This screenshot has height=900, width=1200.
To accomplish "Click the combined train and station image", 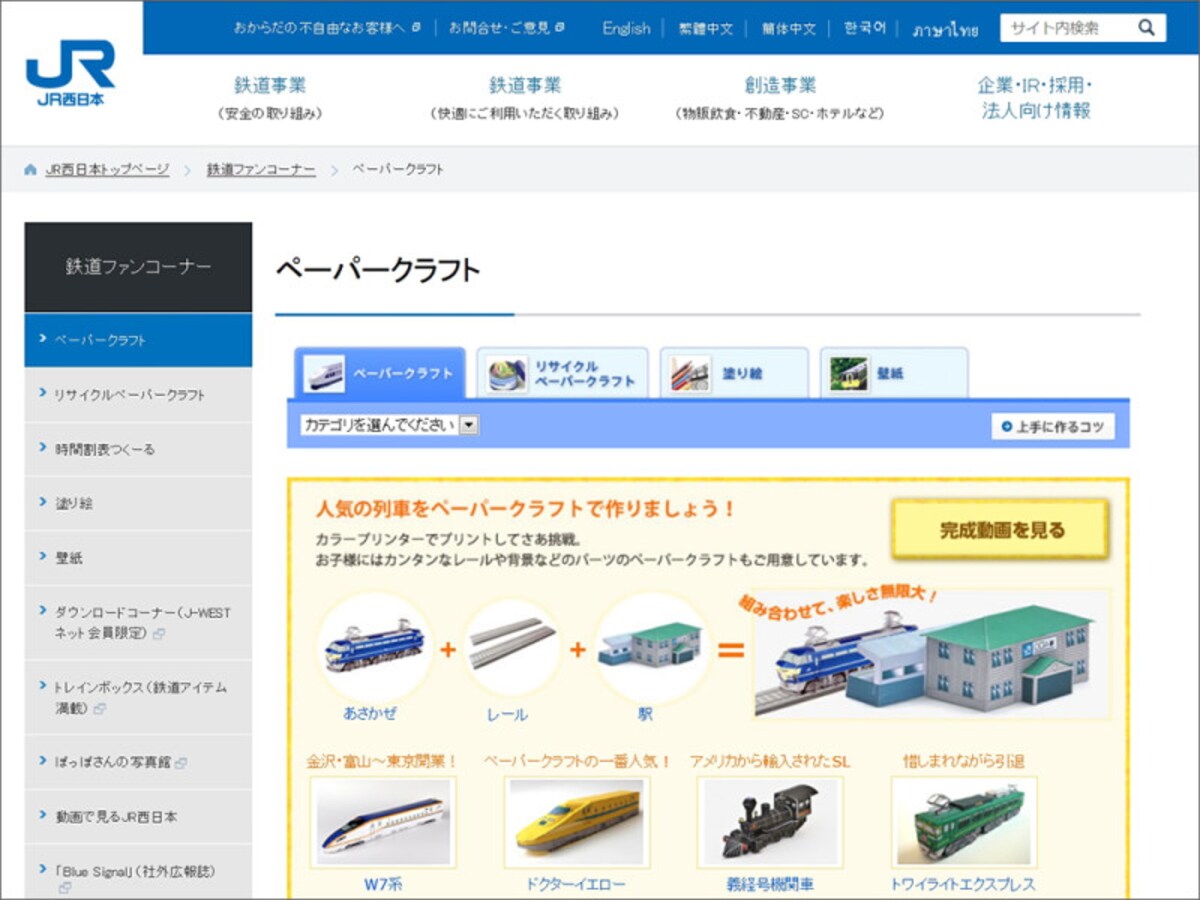I will tap(931, 653).
